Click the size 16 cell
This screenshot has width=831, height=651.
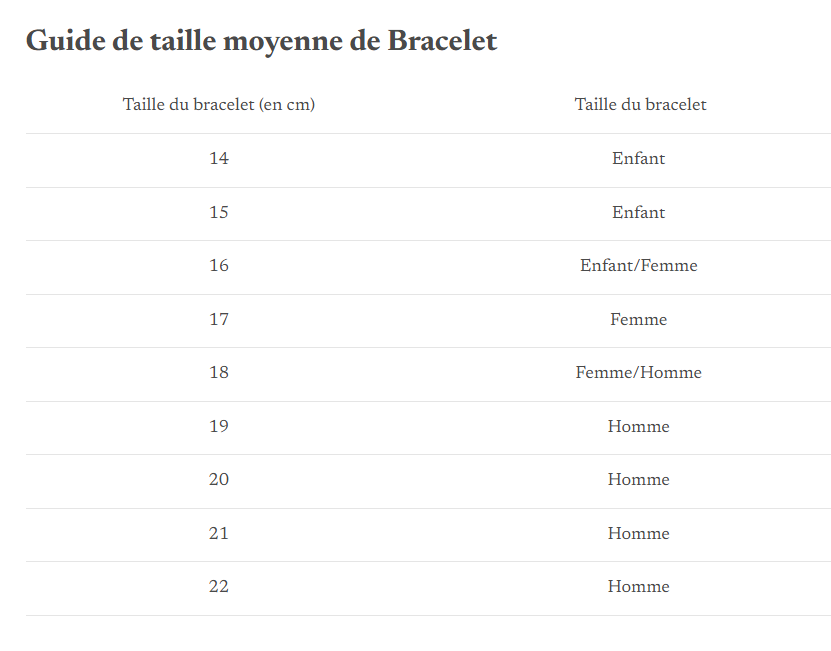[219, 265]
